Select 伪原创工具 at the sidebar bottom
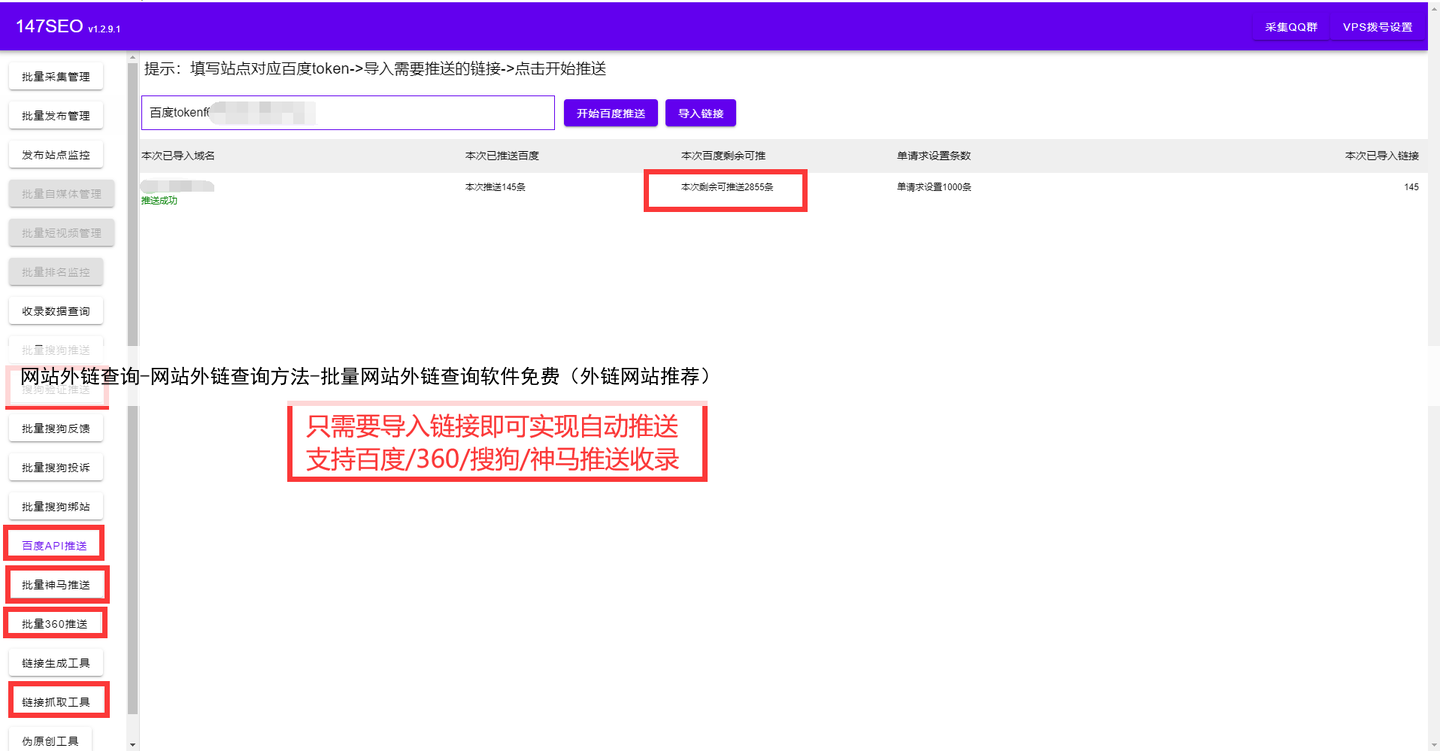 pos(50,740)
